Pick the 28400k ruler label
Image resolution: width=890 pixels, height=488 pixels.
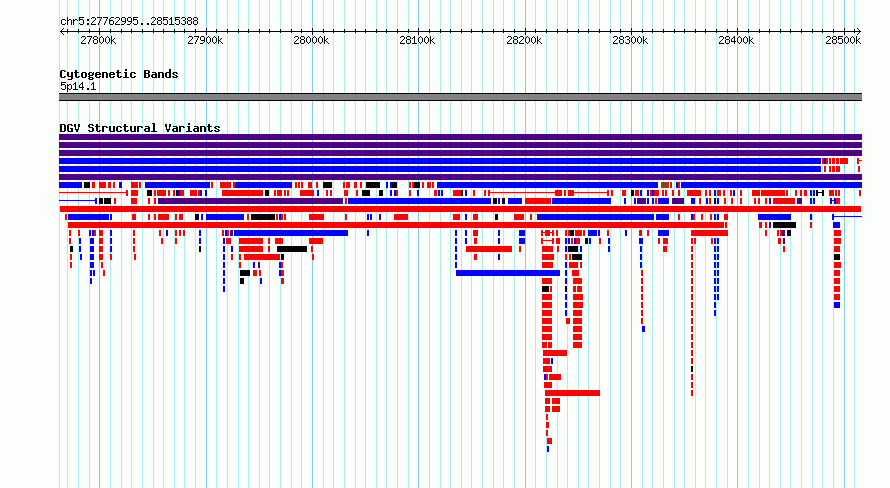[x=736, y=40]
